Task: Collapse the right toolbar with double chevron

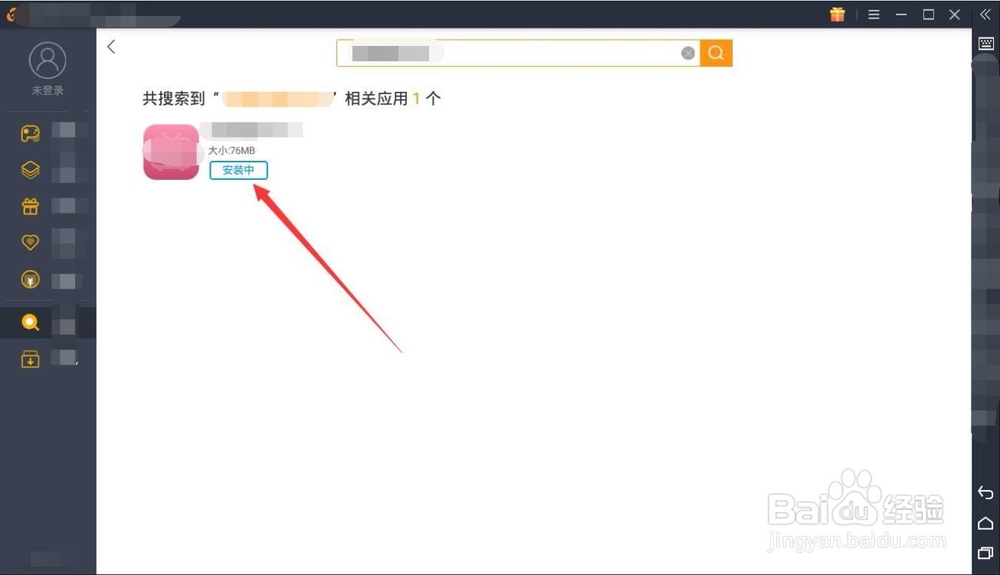Action: [985, 14]
